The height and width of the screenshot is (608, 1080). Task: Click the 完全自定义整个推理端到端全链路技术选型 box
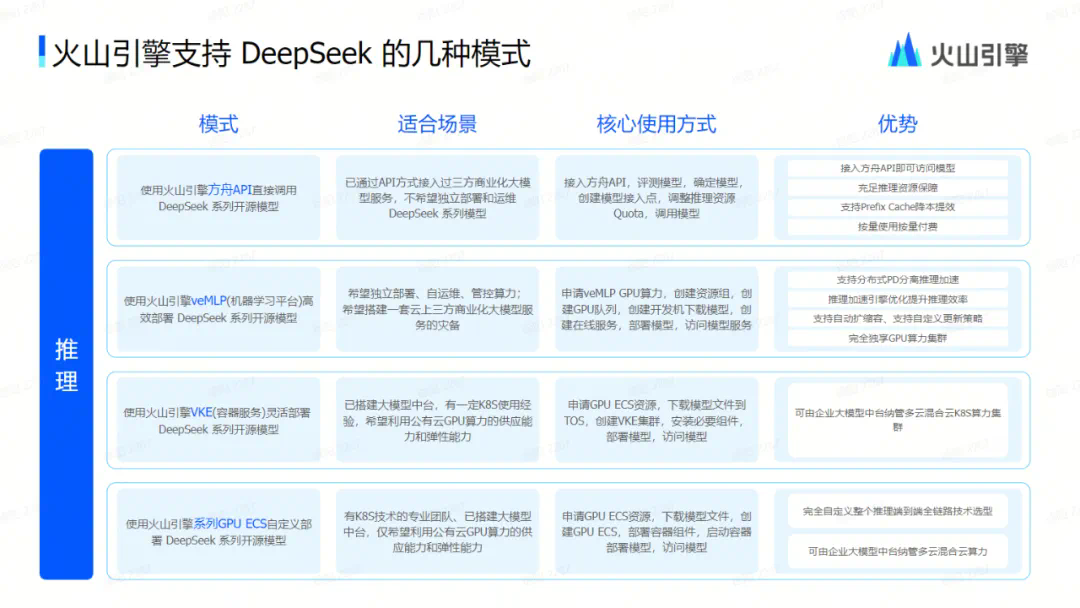(897, 511)
